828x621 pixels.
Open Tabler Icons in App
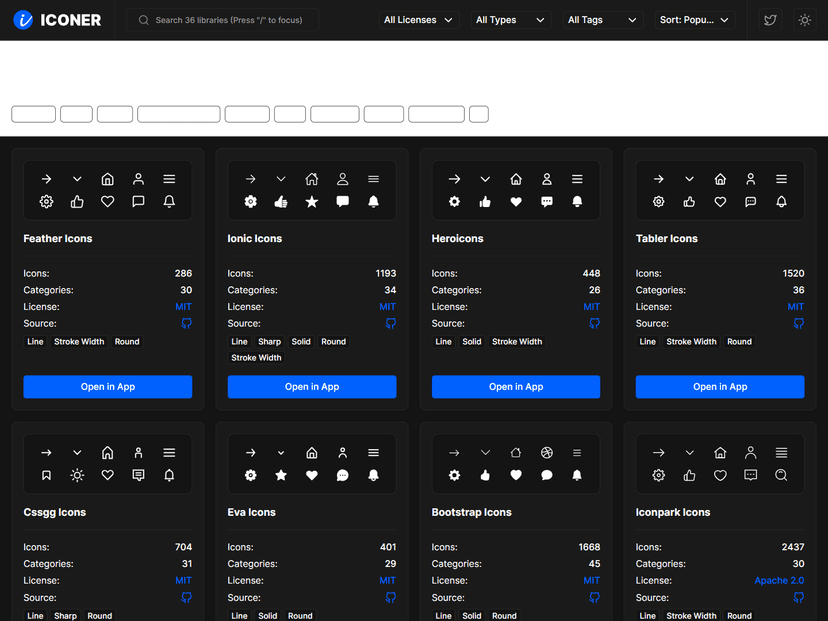pos(720,387)
